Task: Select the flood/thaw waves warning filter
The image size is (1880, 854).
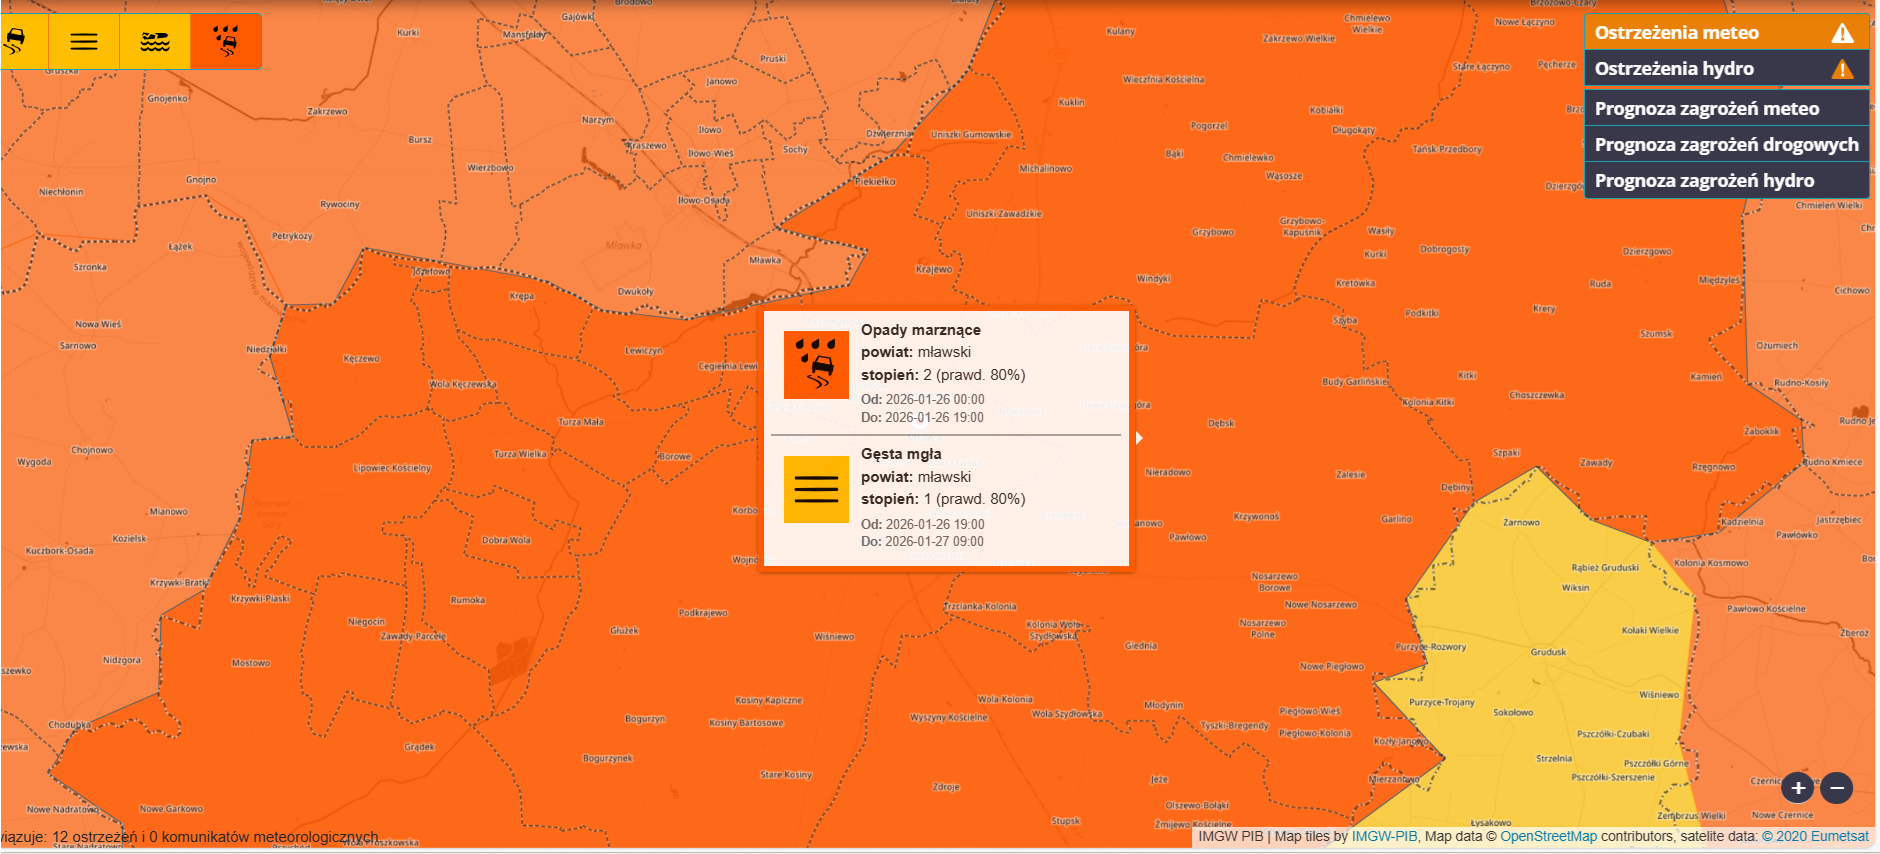Action: [155, 42]
